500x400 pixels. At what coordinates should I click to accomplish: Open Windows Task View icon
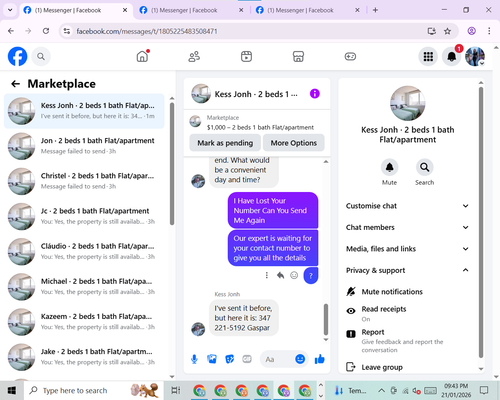pyautogui.click(x=176, y=390)
